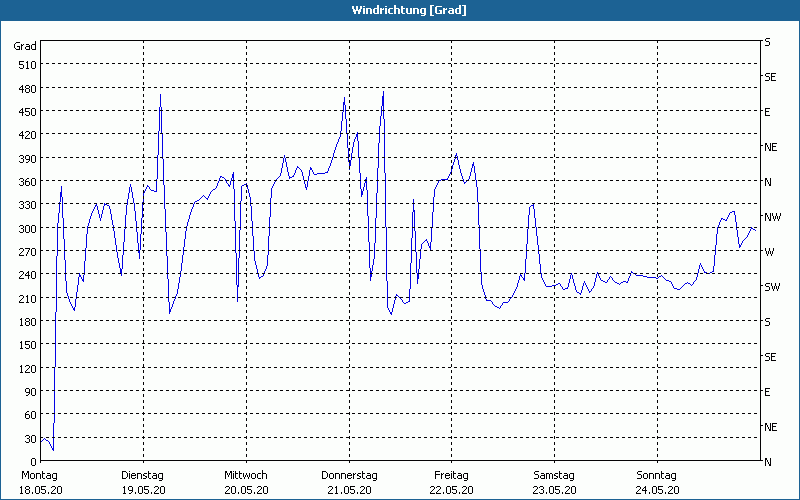This screenshot has height=500, width=800.
Task: Select the Mittwoch 20.05.20 date label
Action: click(246, 482)
